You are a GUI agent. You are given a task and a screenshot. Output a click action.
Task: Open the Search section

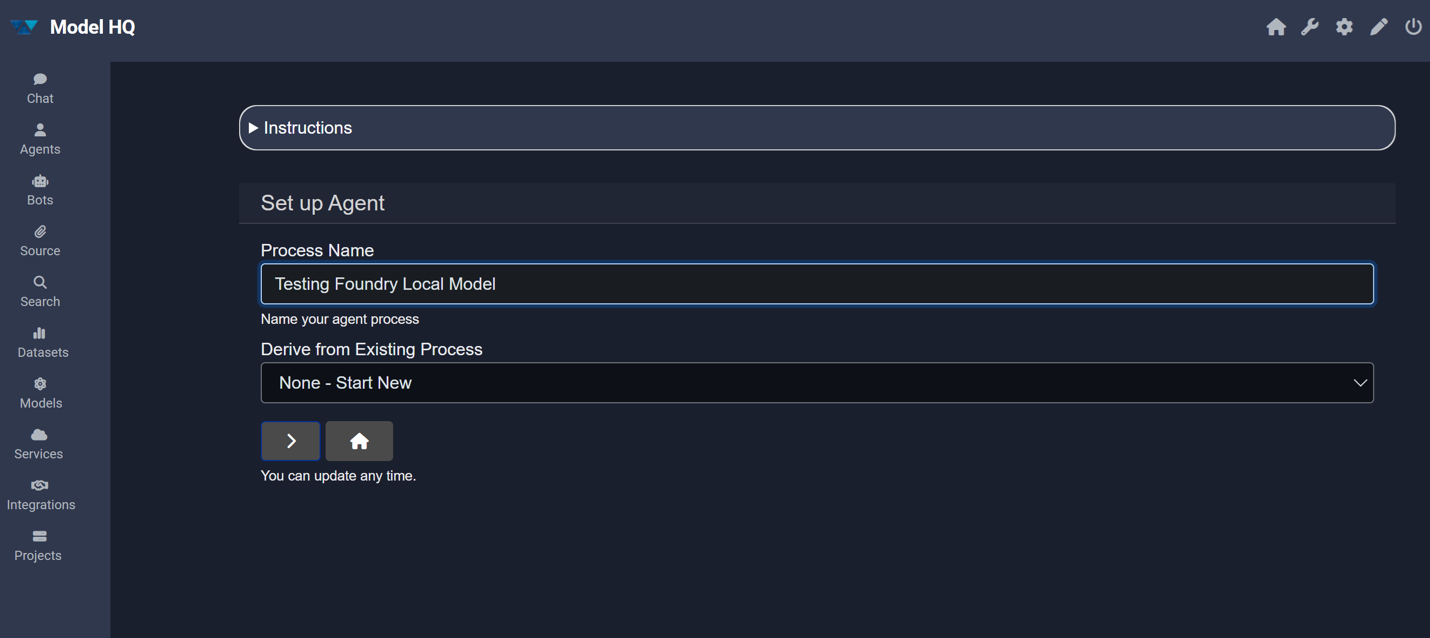coord(39,291)
